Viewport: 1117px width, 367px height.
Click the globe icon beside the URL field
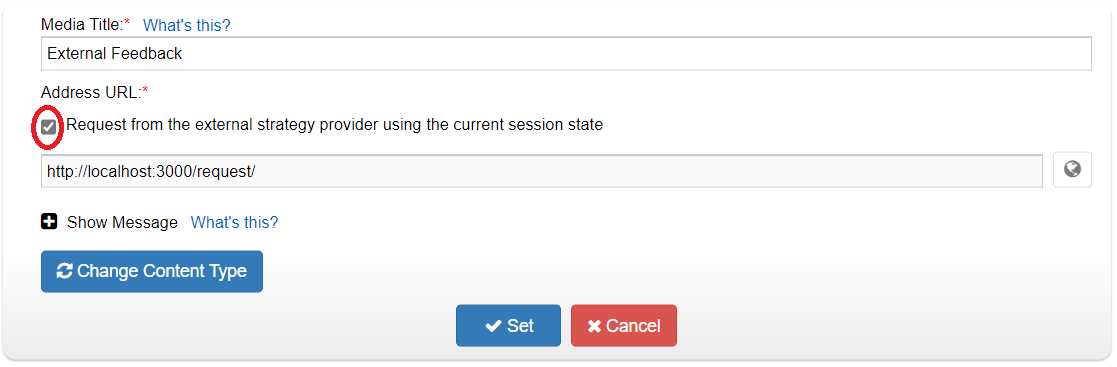tap(1072, 170)
